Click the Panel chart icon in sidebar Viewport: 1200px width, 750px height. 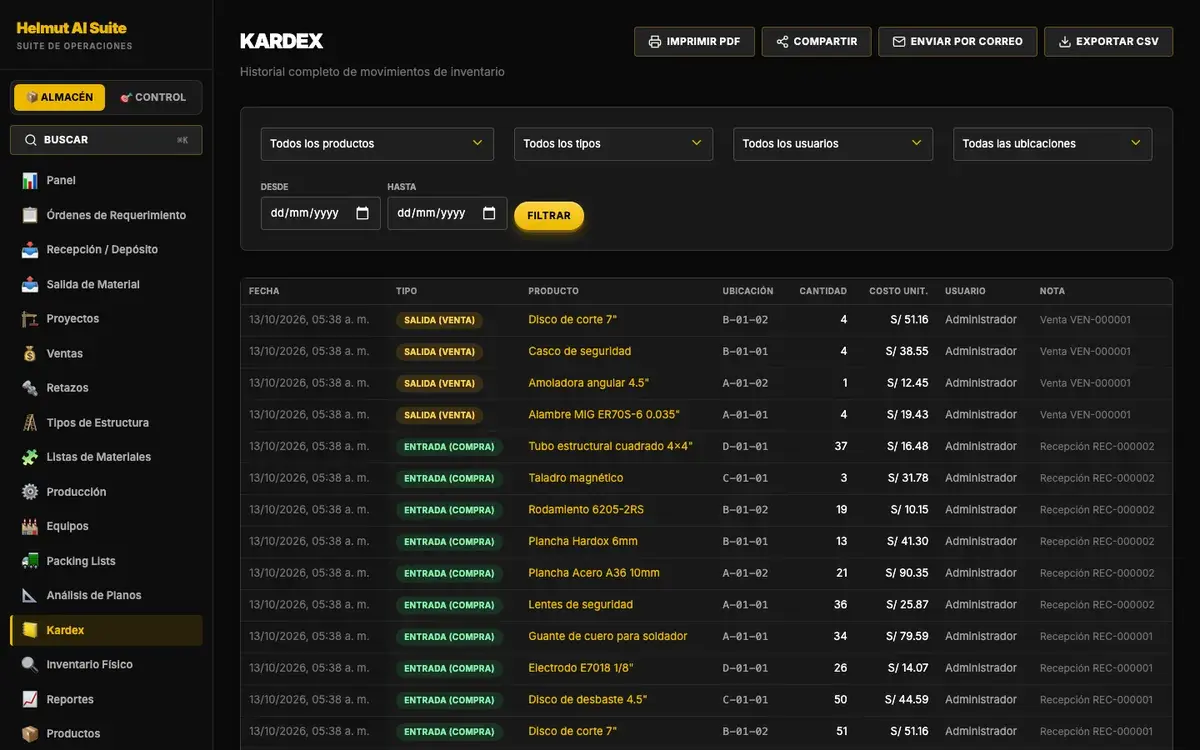point(29,181)
